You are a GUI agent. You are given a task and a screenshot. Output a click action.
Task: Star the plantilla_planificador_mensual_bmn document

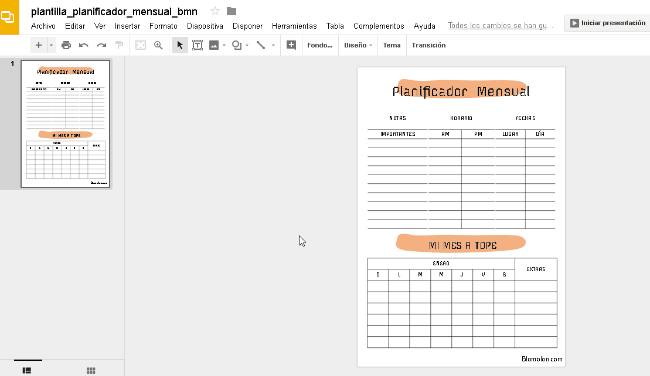[215, 11]
